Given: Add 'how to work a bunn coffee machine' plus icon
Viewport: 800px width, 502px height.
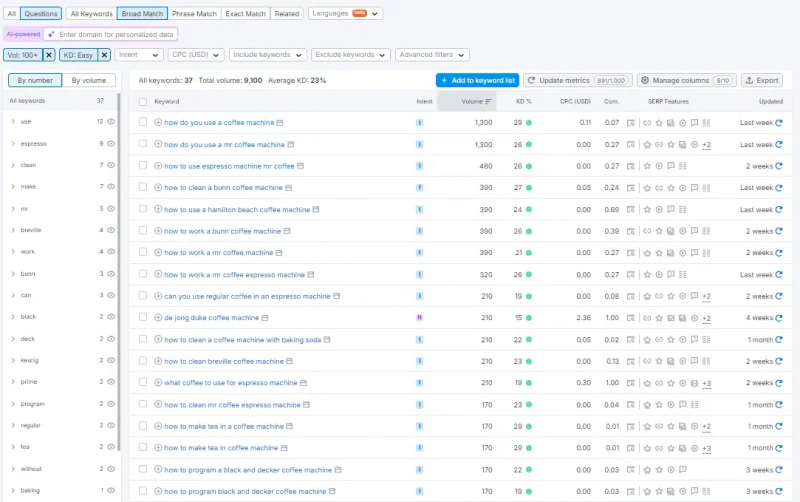Looking at the screenshot, I should coord(158,231).
